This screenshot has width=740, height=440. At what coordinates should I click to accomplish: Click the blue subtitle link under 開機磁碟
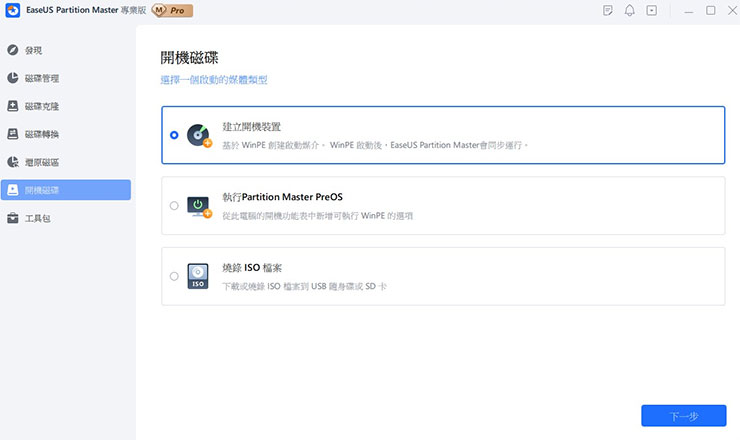click(214, 80)
